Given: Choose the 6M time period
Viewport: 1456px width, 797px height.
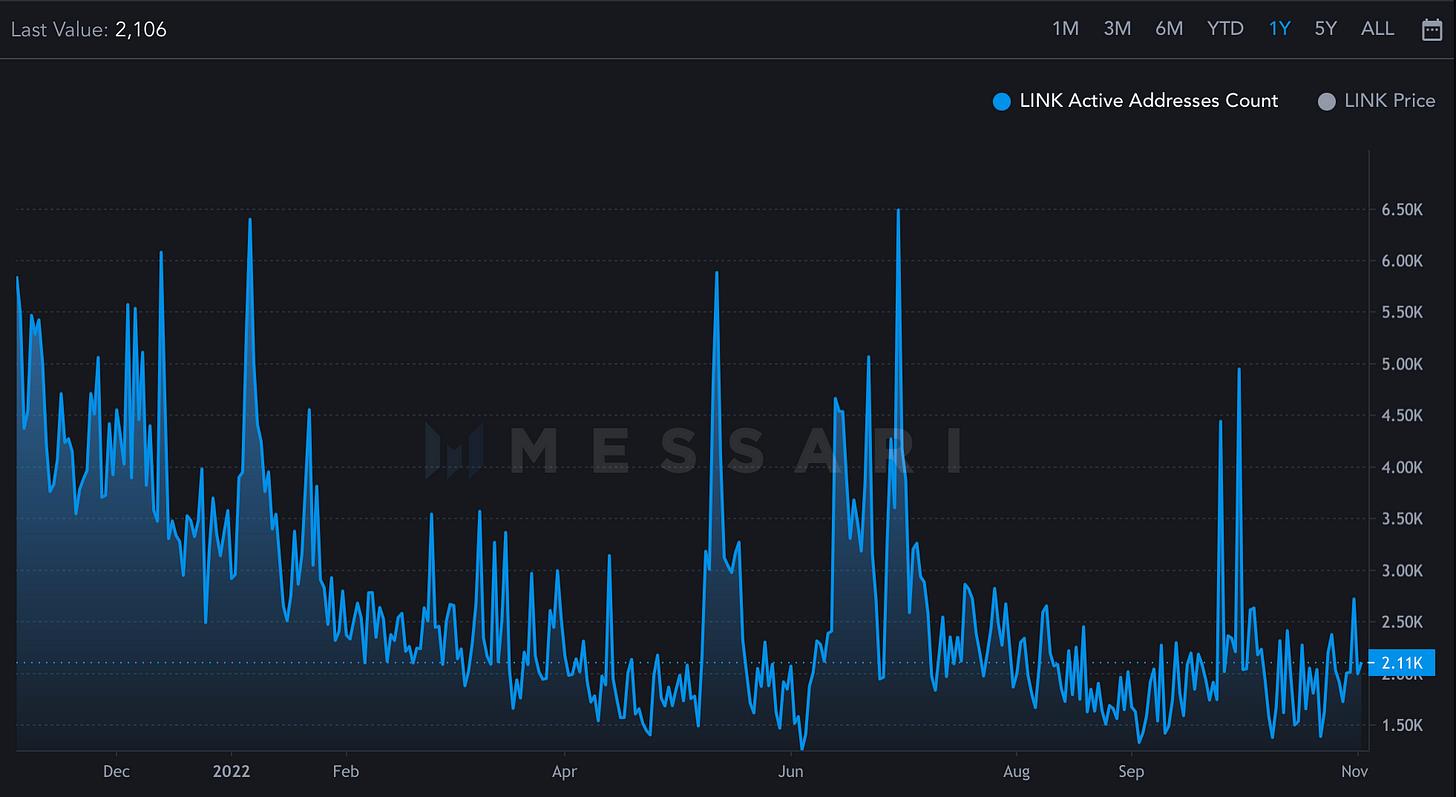Looking at the screenshot, I should (x=1169, y=29).
